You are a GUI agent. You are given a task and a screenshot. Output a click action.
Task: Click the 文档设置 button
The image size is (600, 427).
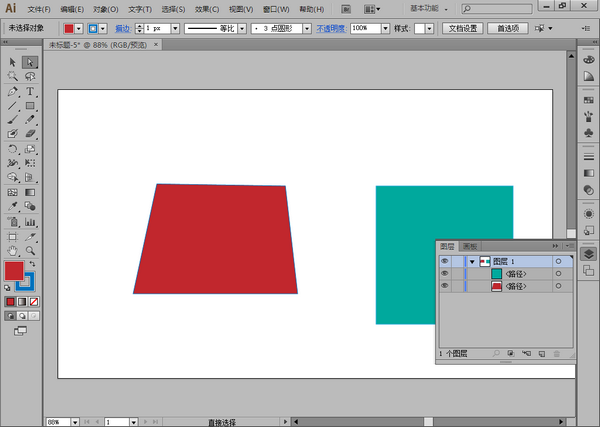tap(463, 28)
